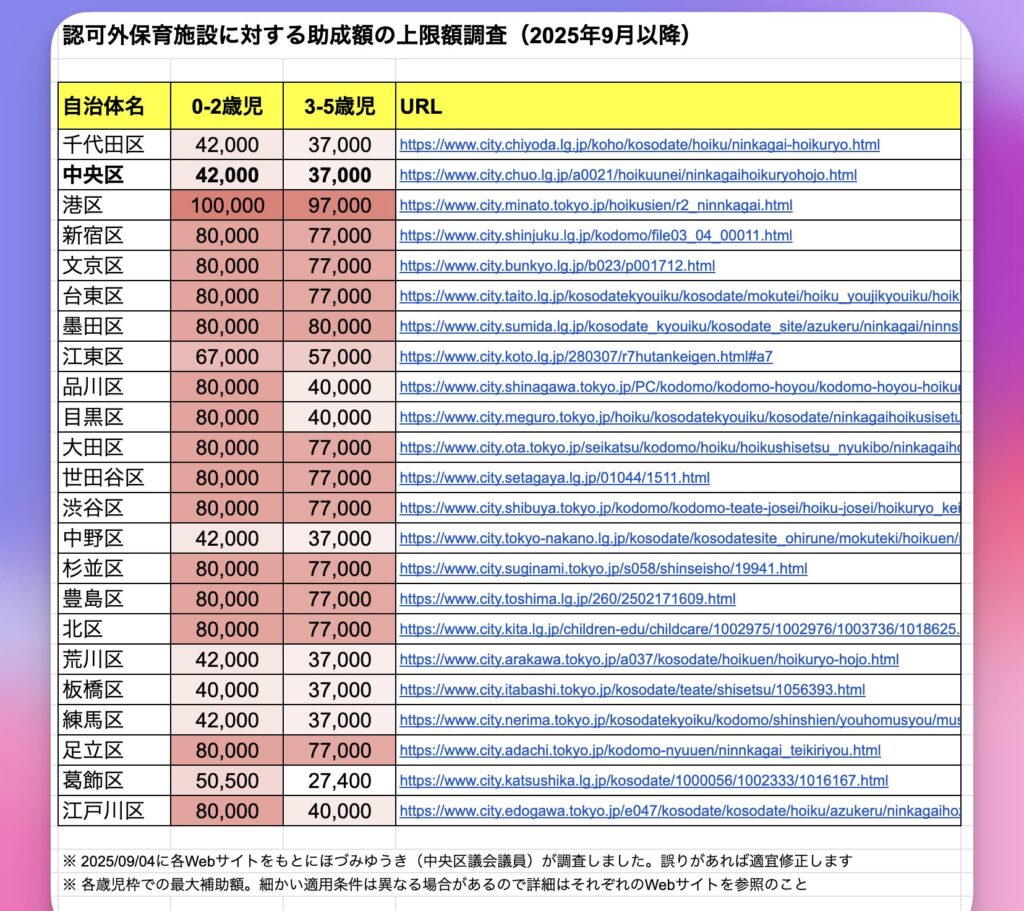Screen dimensions: 1024x911
Task: Open the city.nerima.tokyo.jp kosodatekyoiku link
Action: click(x=679, y=720)
